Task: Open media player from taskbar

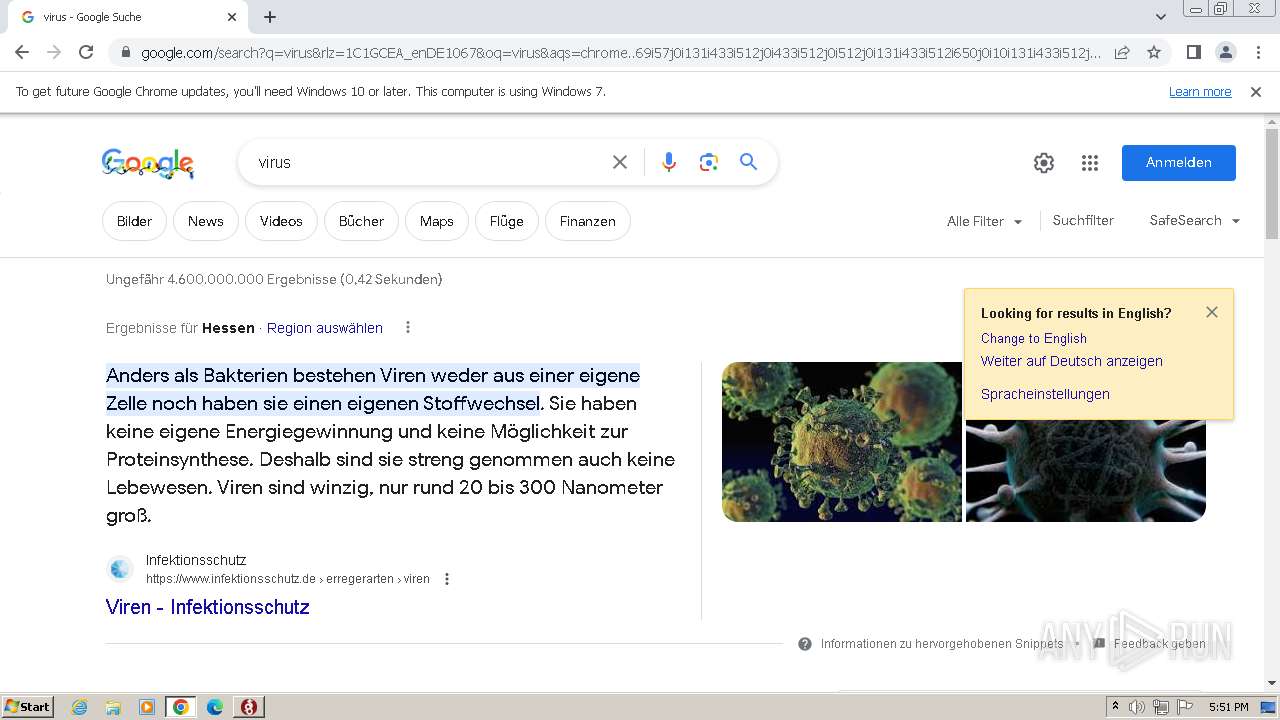Action: (x=147, y=707)
